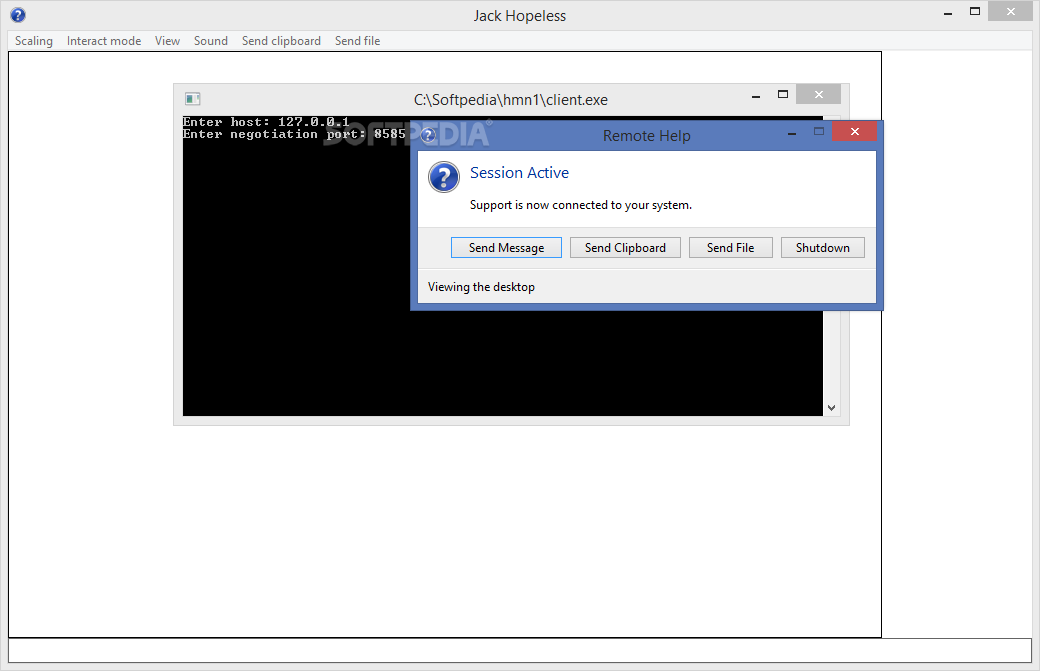The image size is (1040, 671).
Task: Close the Jack Hopeless window
Action: pyautogui.click(x=1010, y=11)
